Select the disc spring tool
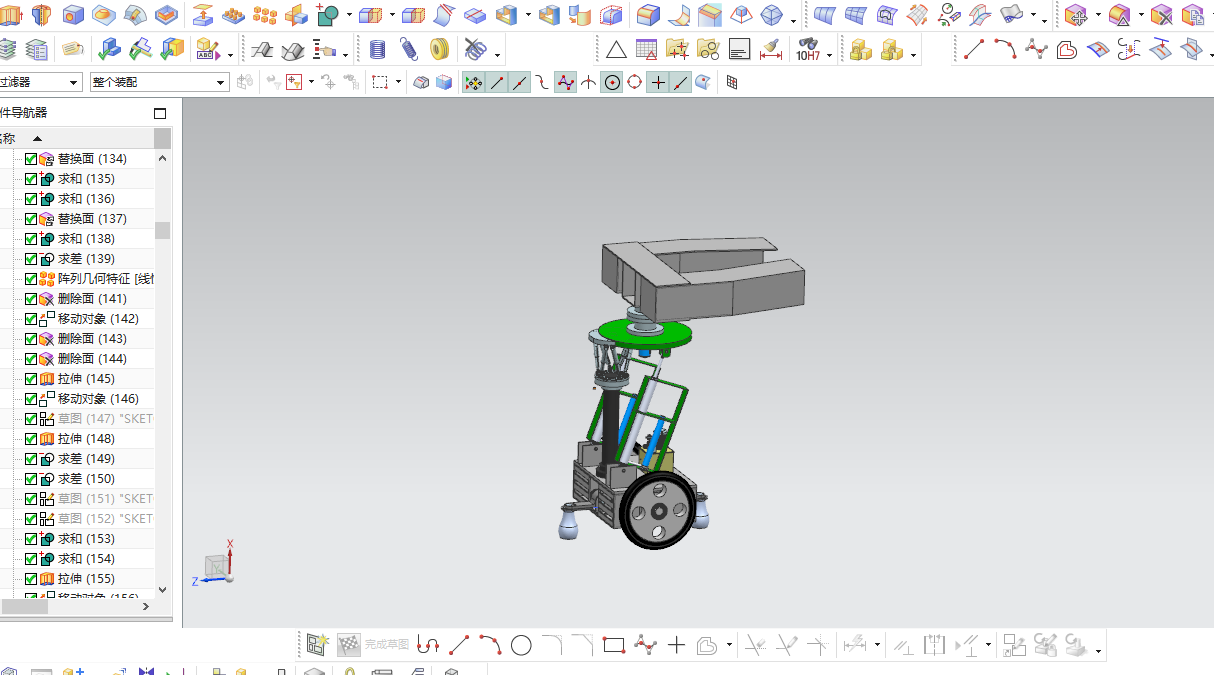 coord(439,49)
